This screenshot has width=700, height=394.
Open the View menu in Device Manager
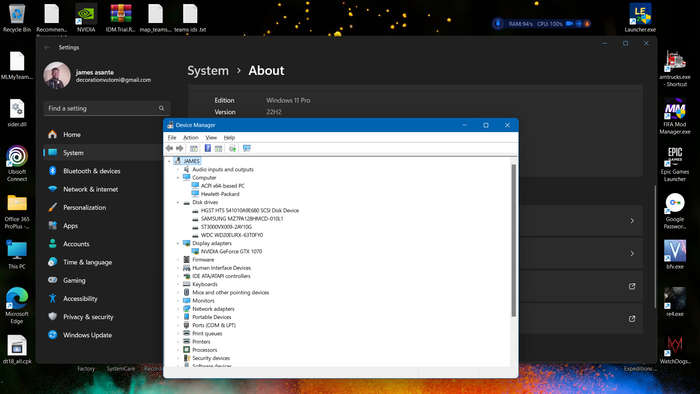pyautogui.click(x=211, y=137)
